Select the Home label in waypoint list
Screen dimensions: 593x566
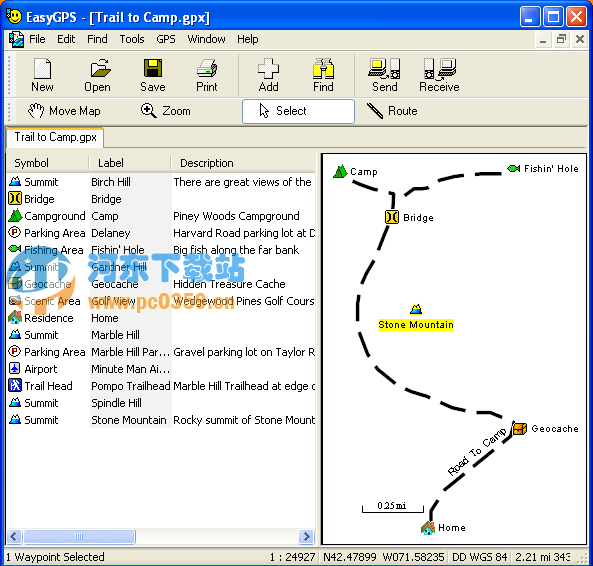[x=105, y=318]
